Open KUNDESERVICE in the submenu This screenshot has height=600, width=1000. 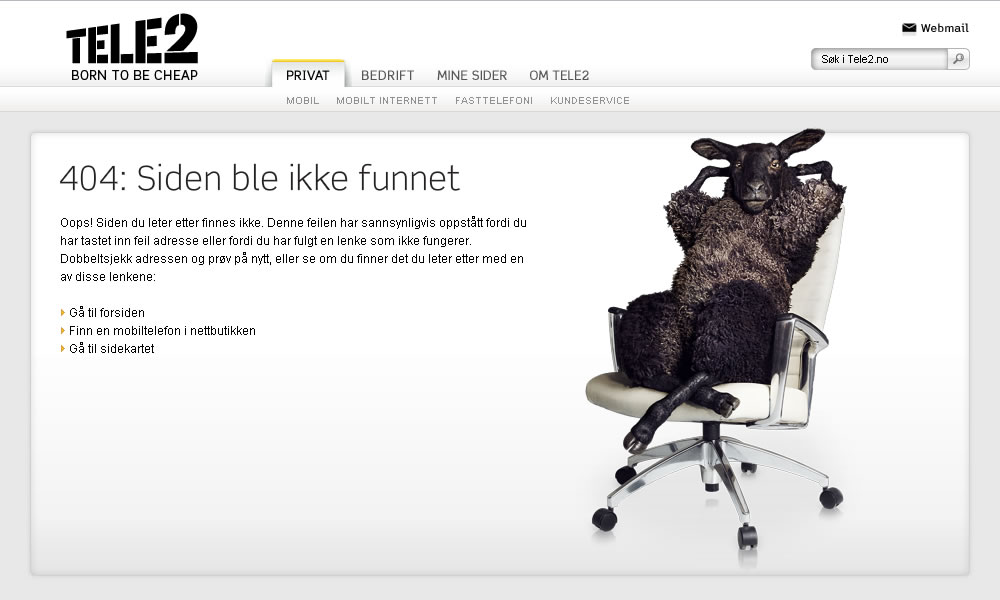point(590,101)
